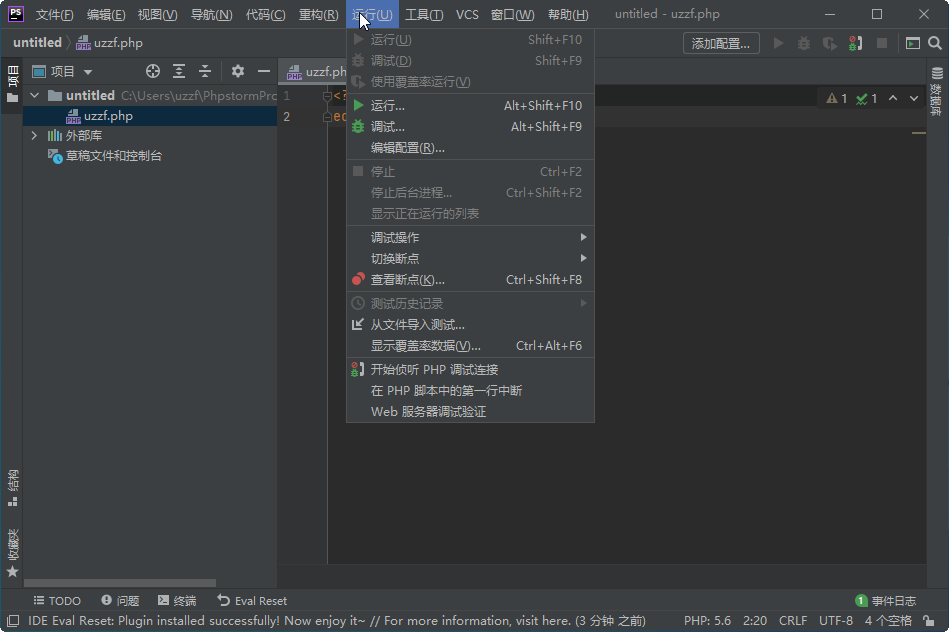949x632 pixels.
Task: Click the typo checkmark indicator in editor
Action: [x=867, y=99]
